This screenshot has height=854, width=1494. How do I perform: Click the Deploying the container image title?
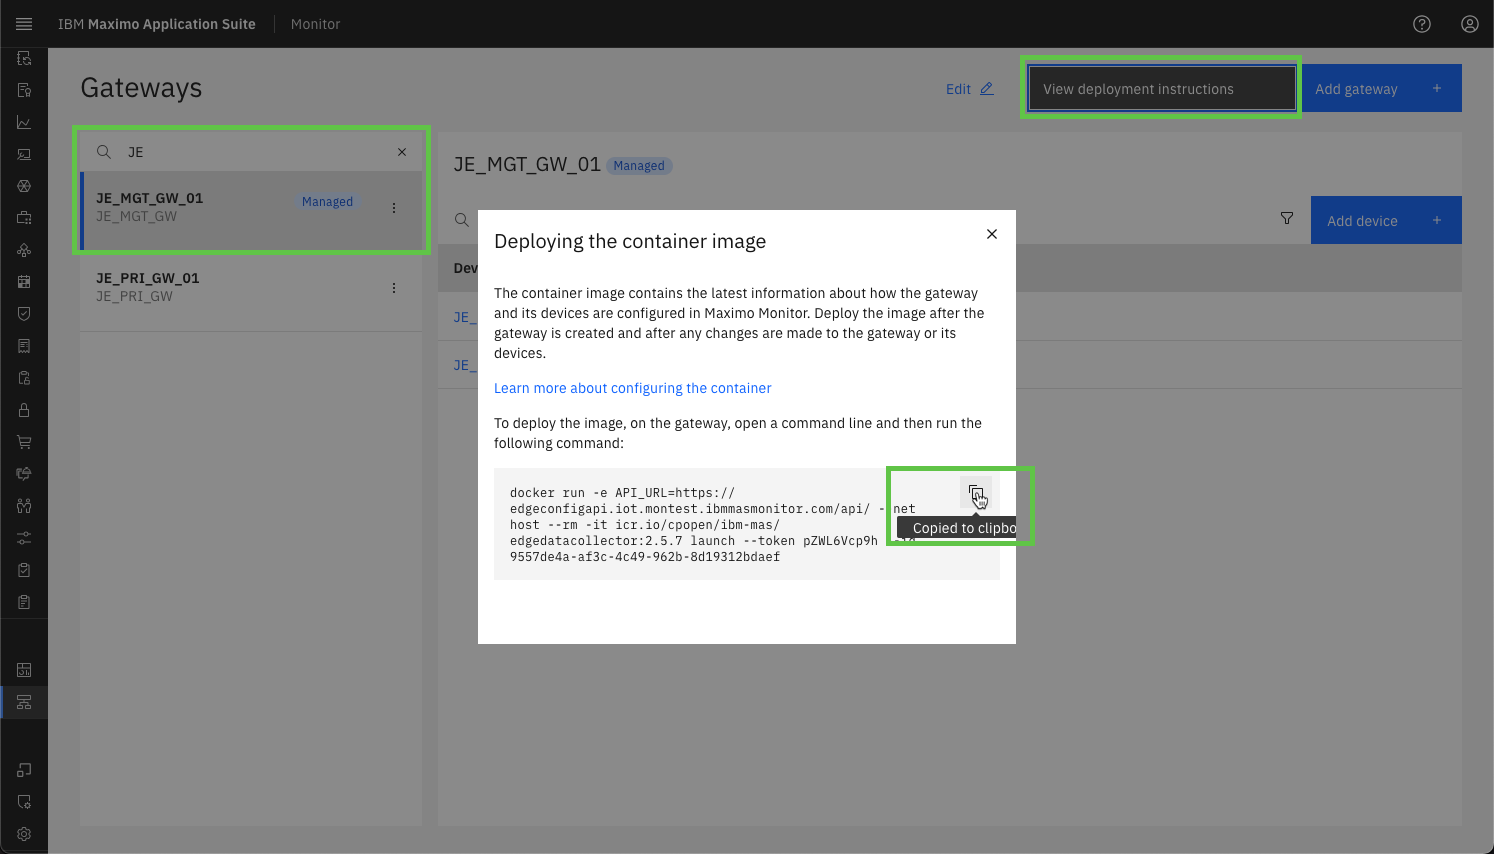click(630, 241)
